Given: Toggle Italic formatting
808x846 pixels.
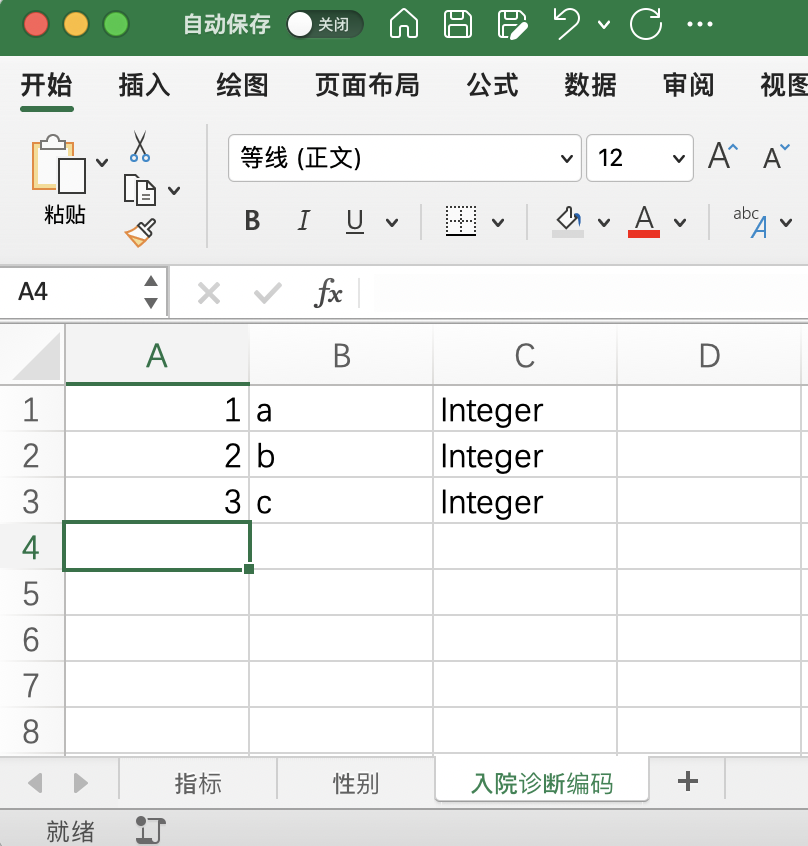Looking at the screenshot, I should pos(304,221).
